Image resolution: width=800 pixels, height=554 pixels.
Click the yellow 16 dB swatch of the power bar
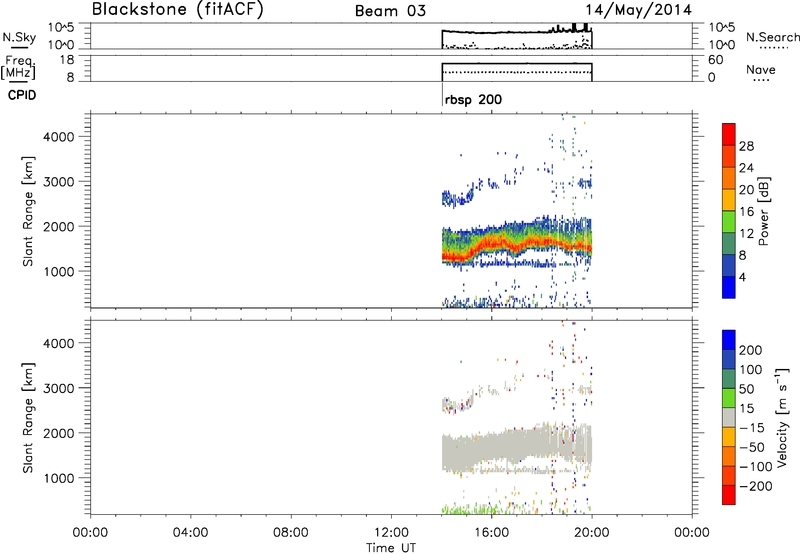tap(729, 199)
